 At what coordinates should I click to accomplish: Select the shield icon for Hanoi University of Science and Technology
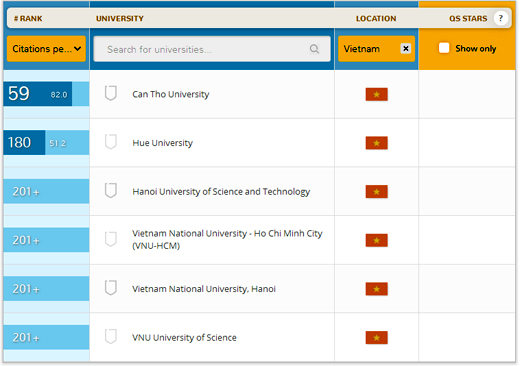pos(111,191)
